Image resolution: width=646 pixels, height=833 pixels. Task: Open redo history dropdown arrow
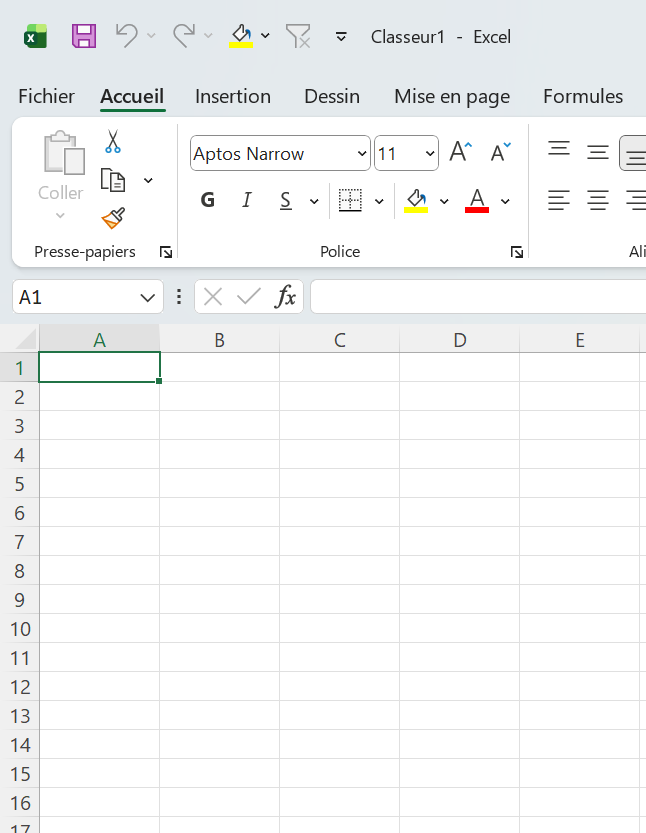coord(208,36)
